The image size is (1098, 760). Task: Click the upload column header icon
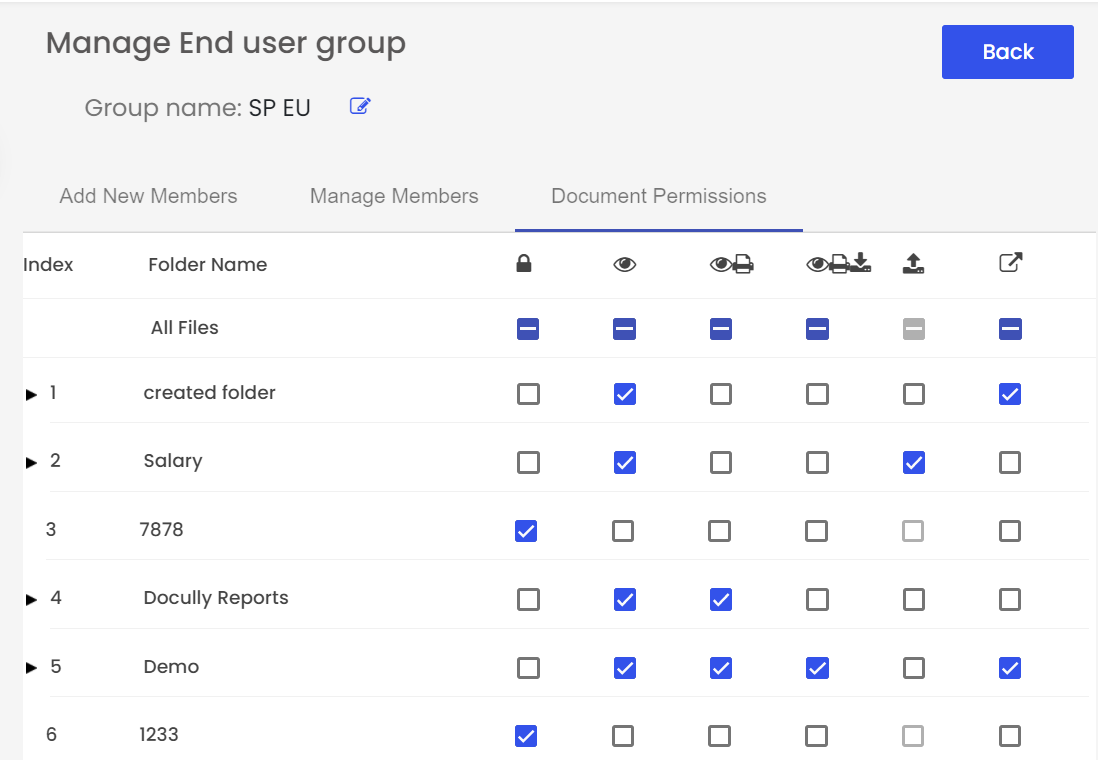pos(913,263)
